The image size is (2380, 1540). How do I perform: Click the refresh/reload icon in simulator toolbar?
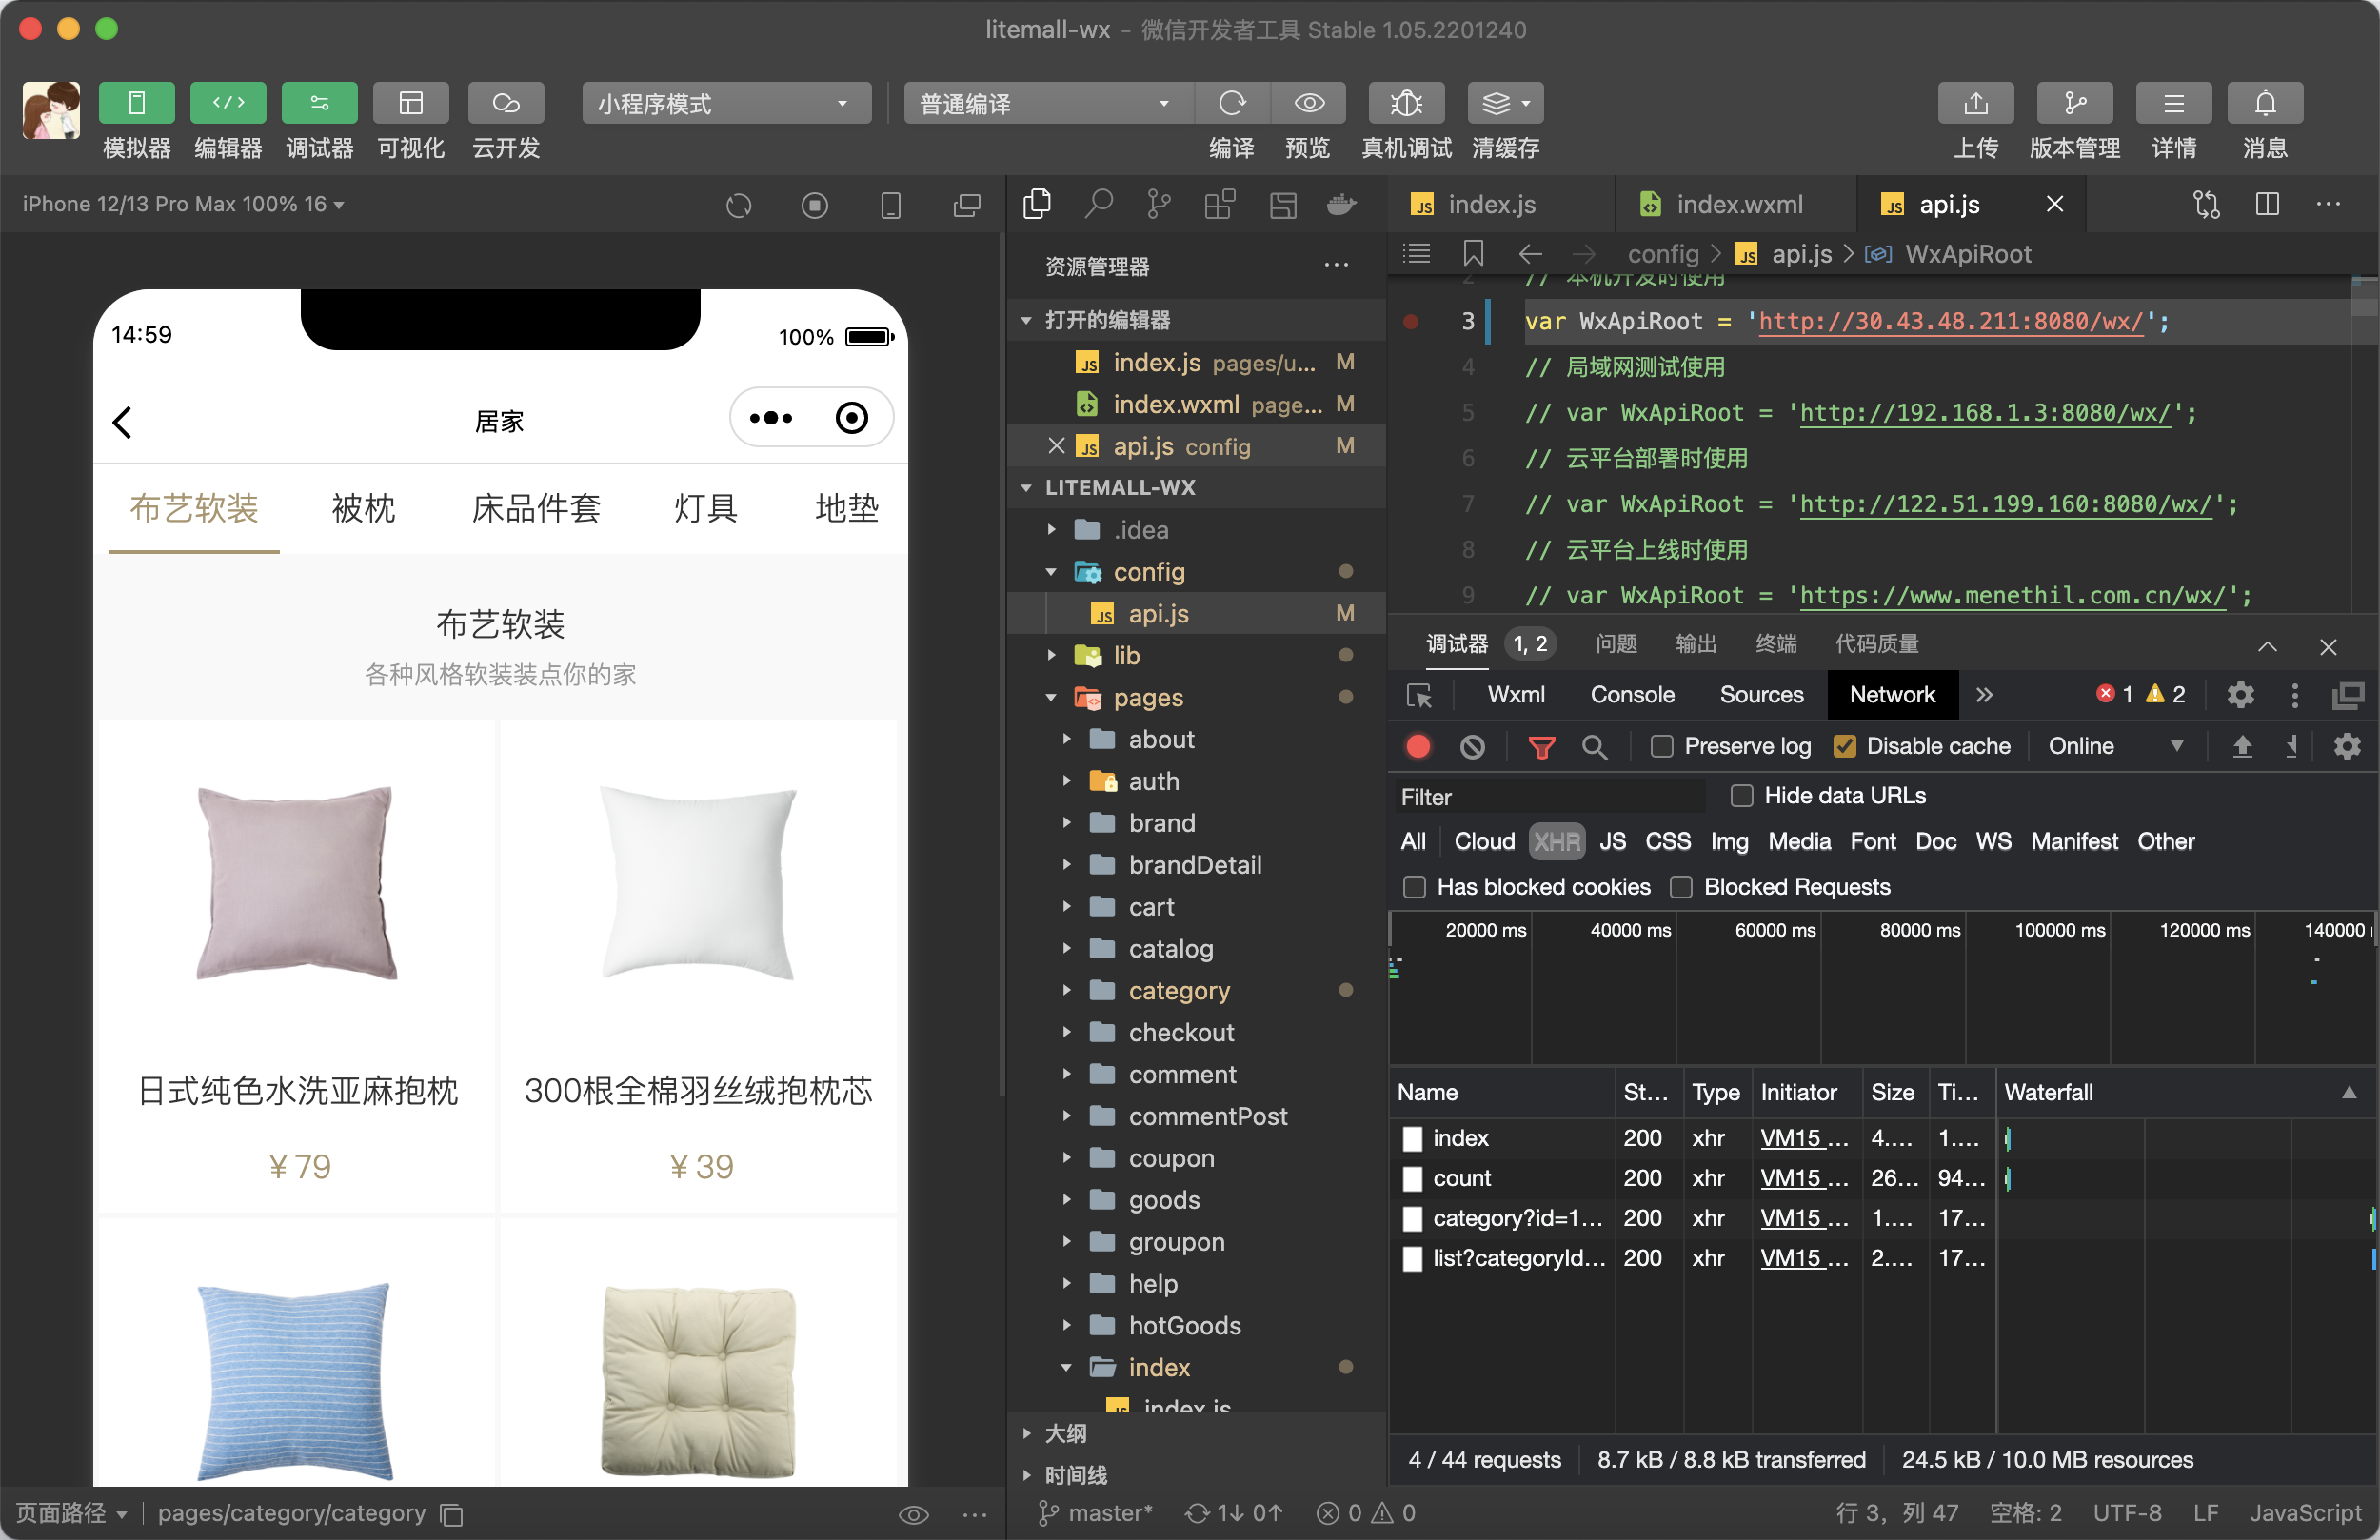tap(737, 208)
